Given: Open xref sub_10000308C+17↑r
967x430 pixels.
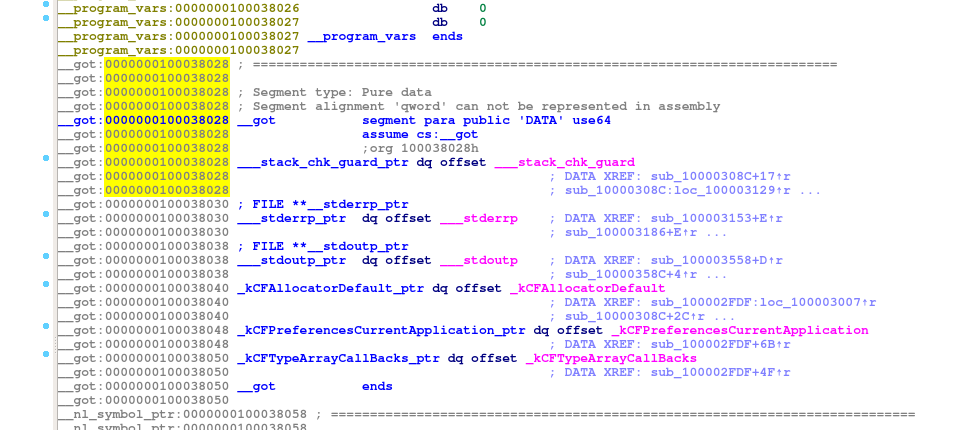Looking at the screenshot, I should 720,176.
